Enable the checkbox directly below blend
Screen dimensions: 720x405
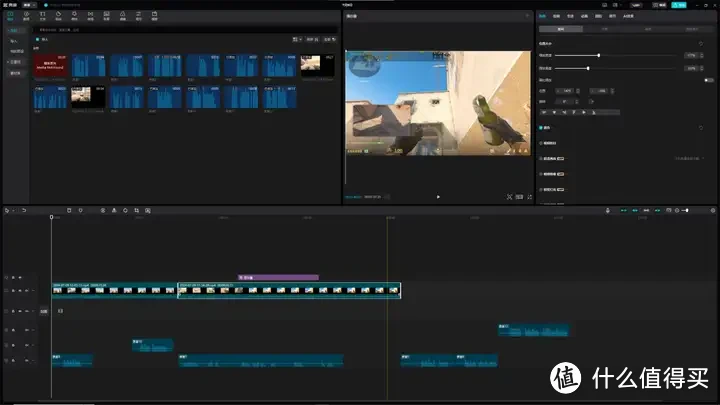[x=541, y=143]
